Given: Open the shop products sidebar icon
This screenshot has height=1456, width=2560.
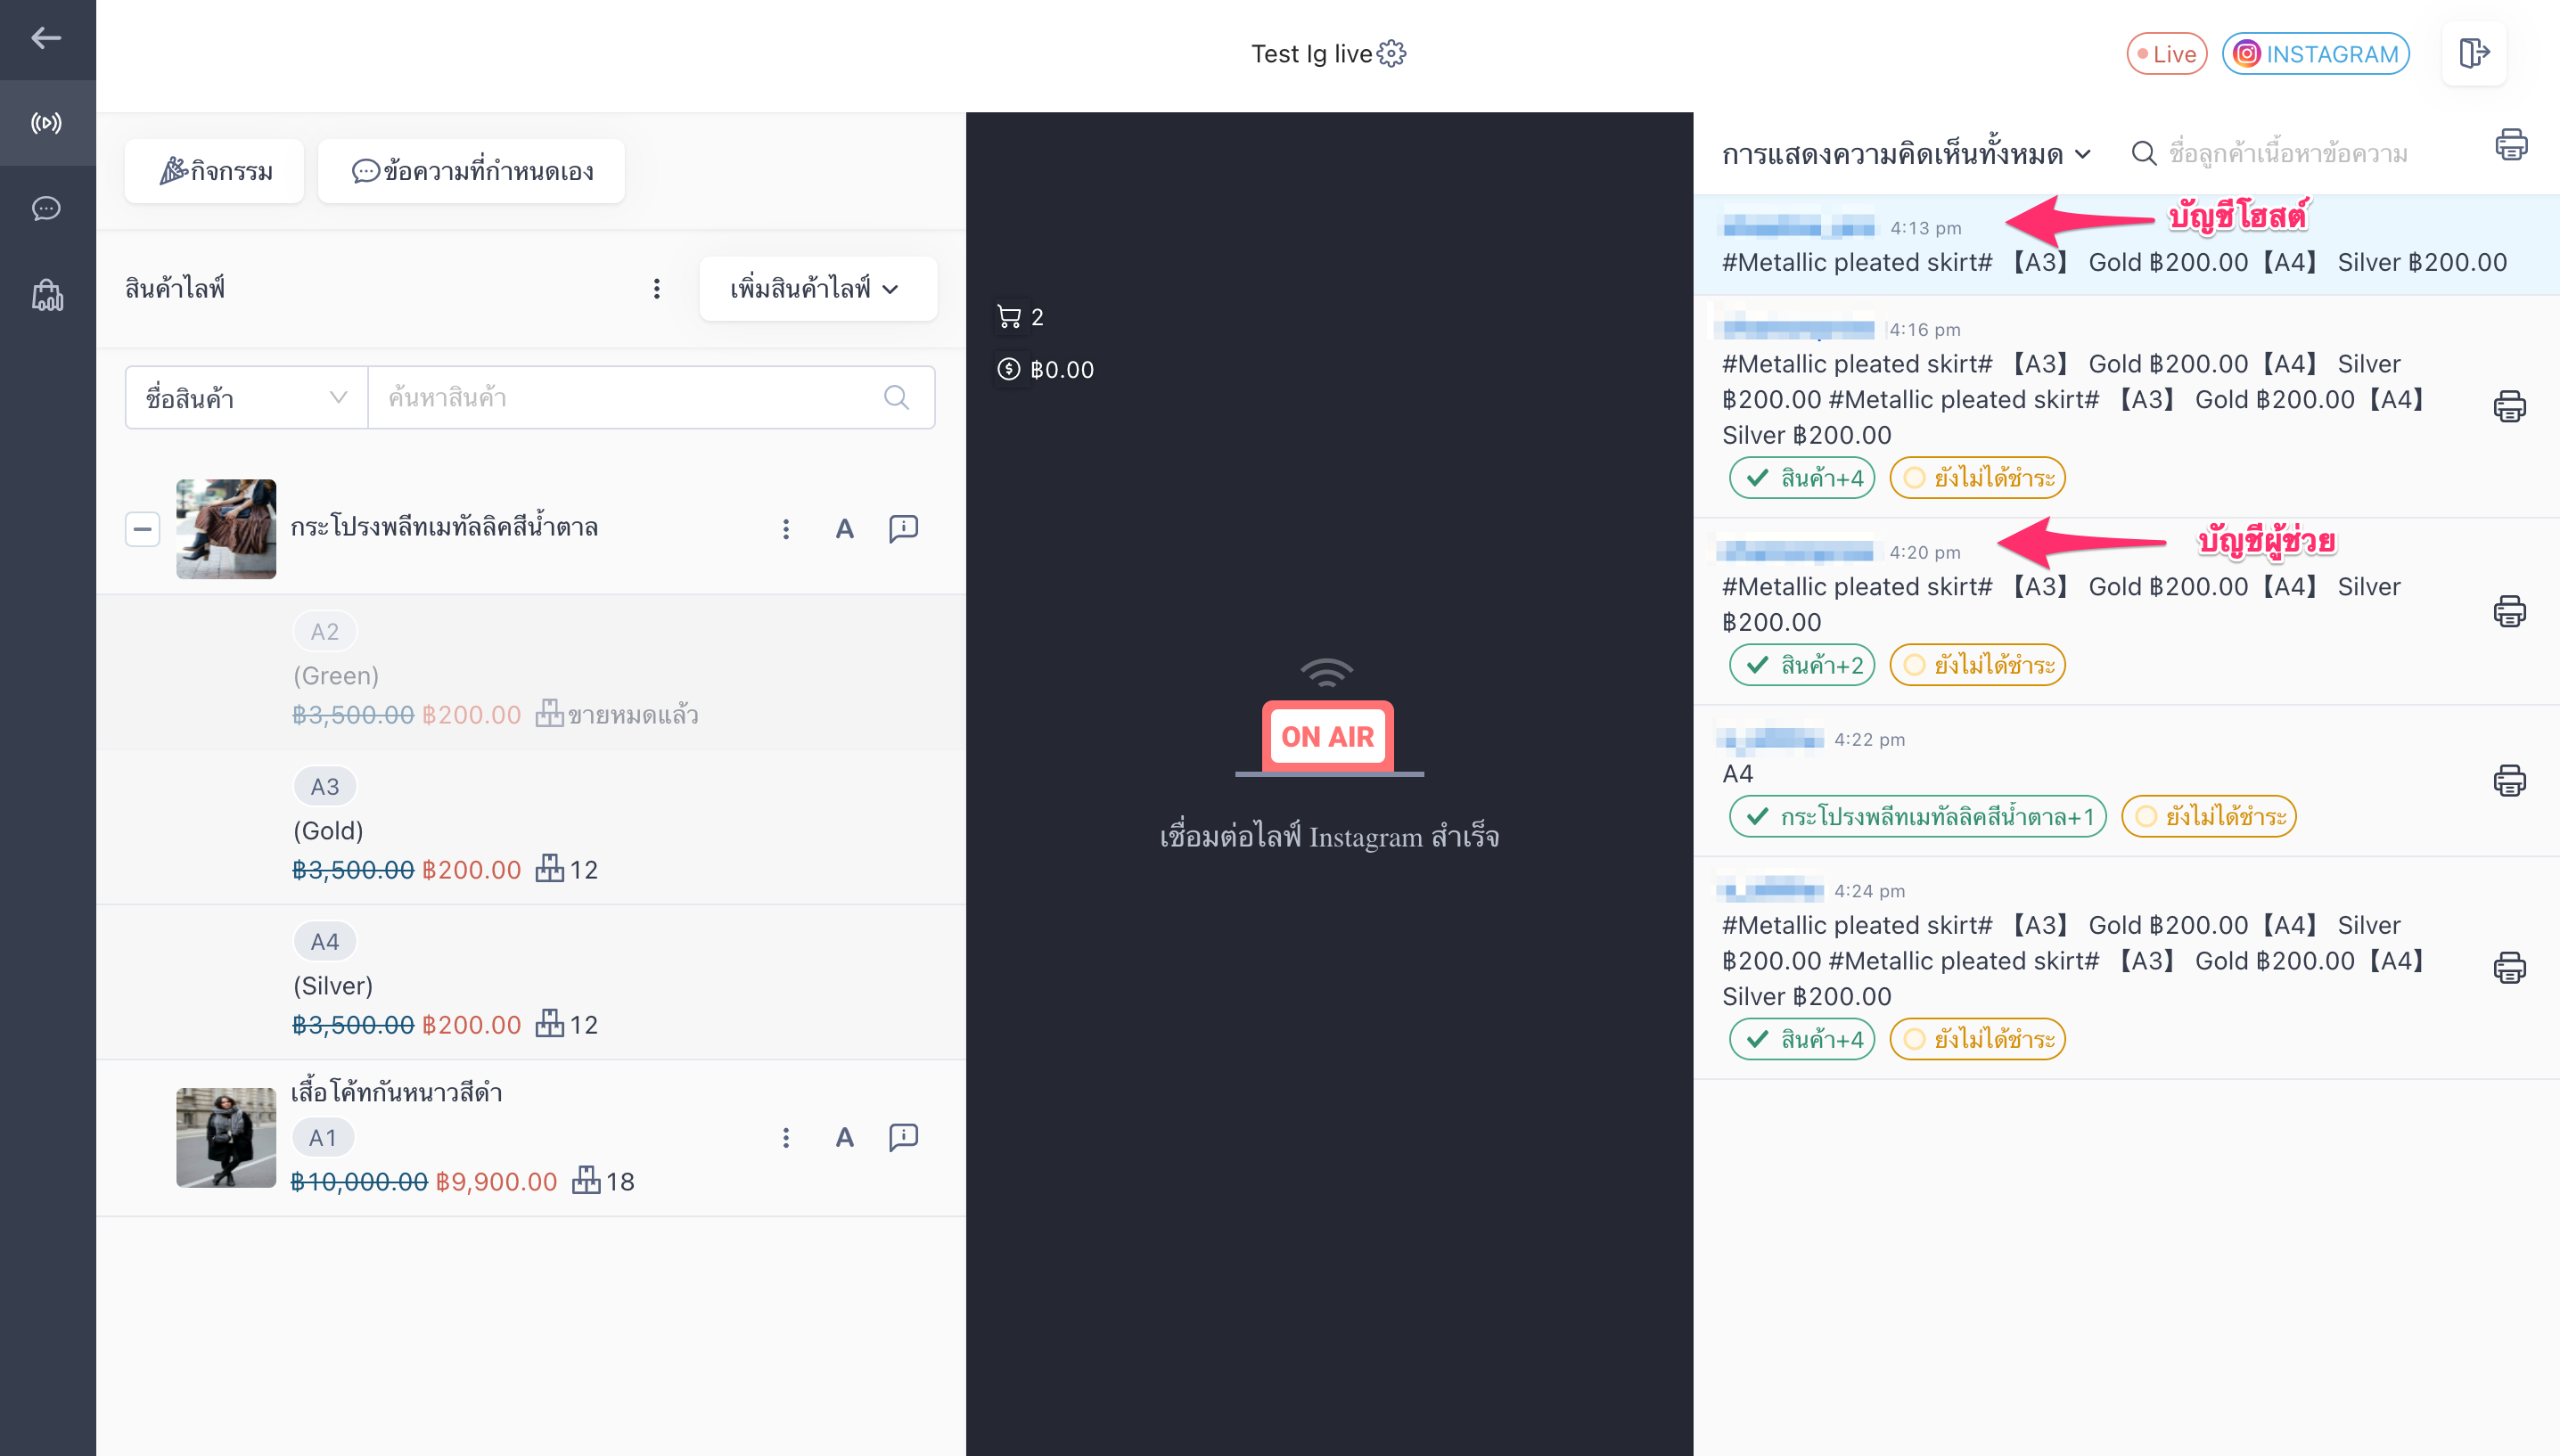Looking at the screenshot, I should (x=46, y=295).
